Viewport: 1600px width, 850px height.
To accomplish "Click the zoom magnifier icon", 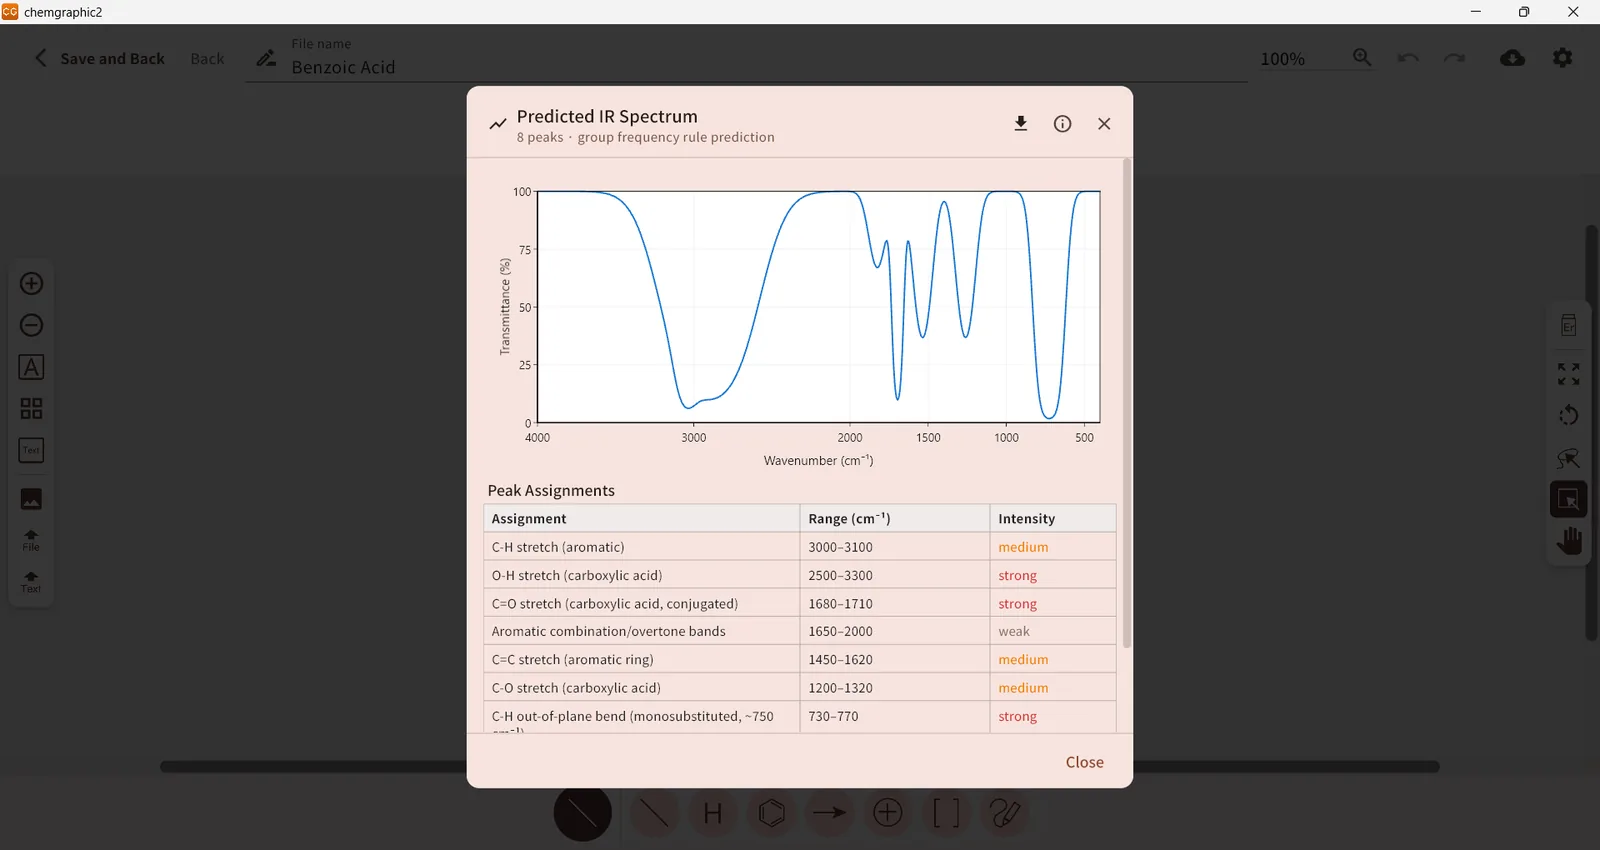I will click(1362, 58).
